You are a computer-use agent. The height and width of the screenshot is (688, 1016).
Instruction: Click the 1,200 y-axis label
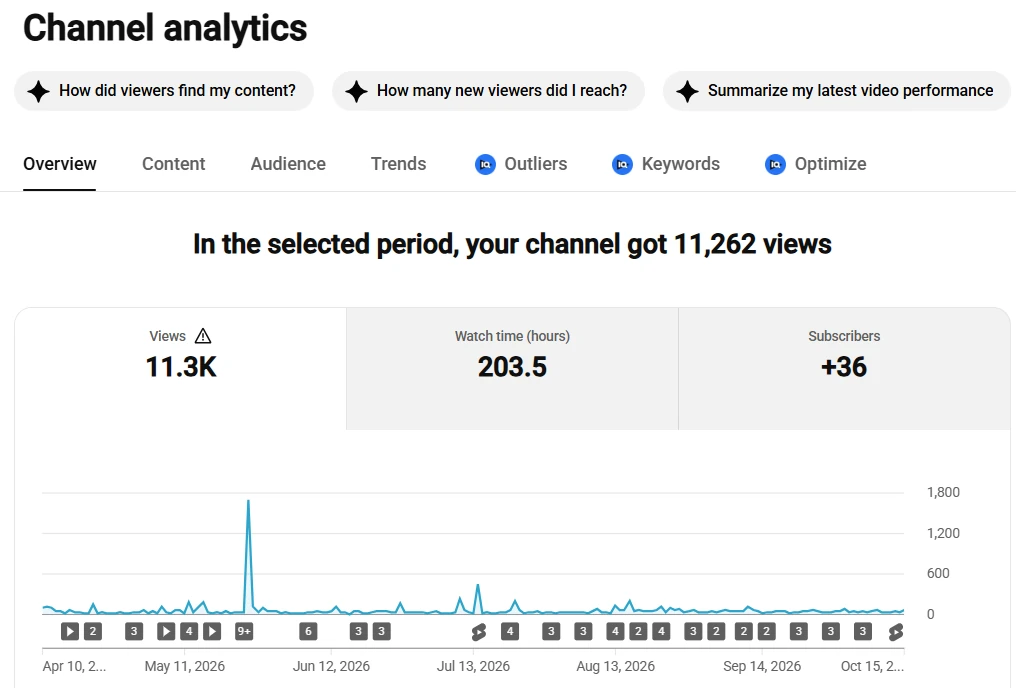(943, 533)
